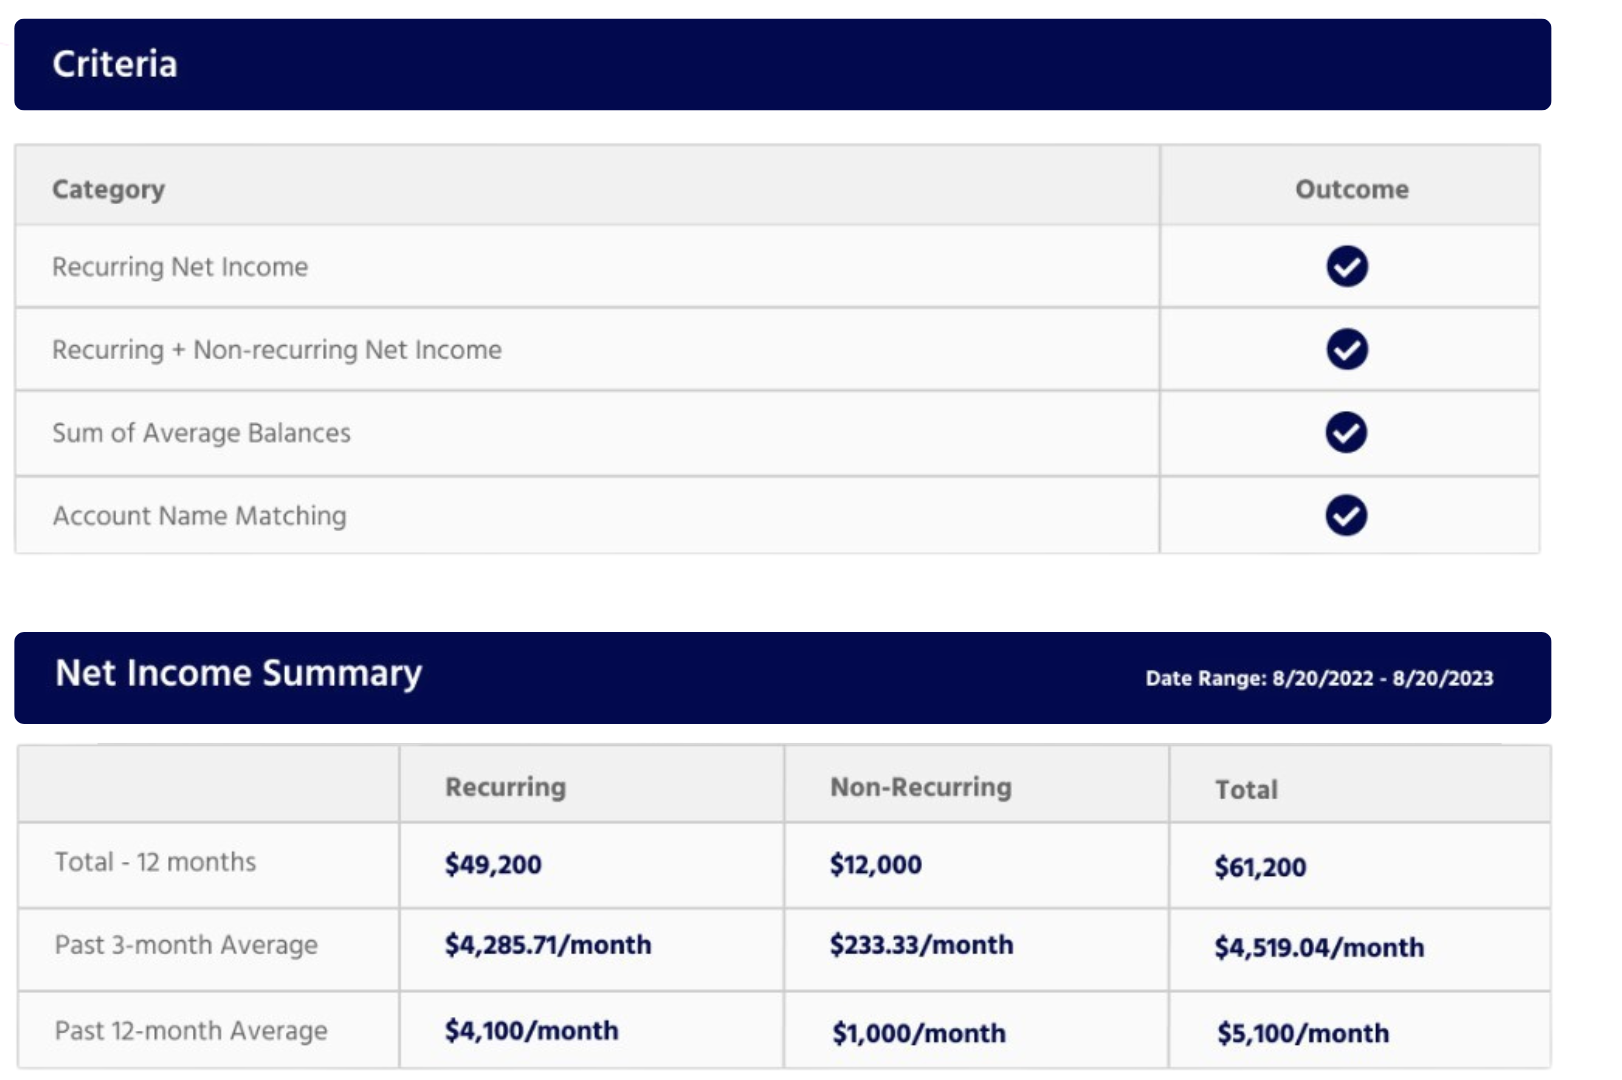
Task: Click the Non-Recurring column header
Action: 920,787
